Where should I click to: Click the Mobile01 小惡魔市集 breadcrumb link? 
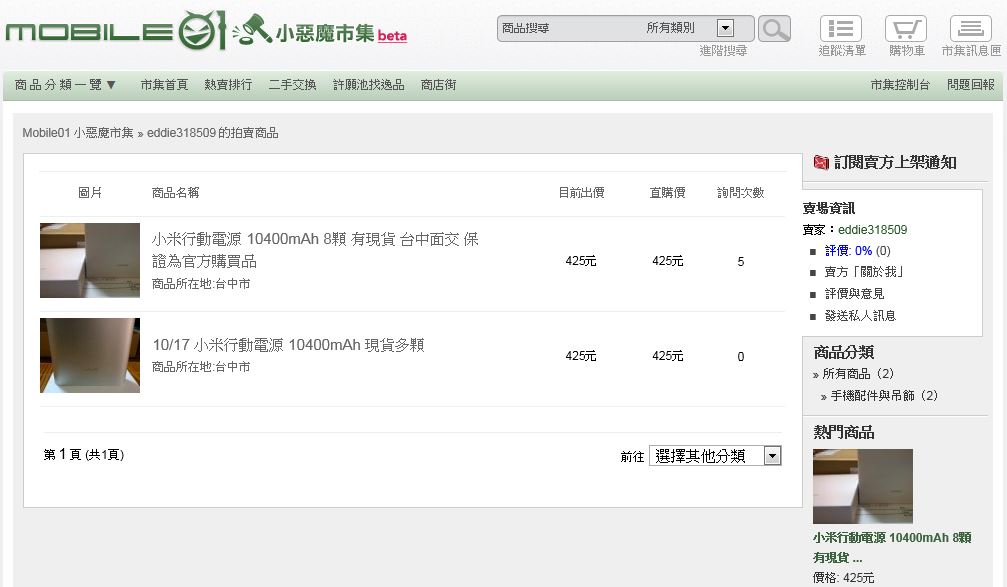78,133
